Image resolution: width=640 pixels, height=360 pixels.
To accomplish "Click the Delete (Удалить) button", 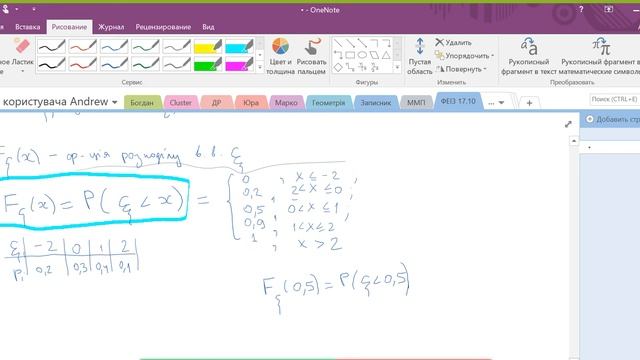I will (453, 42).
